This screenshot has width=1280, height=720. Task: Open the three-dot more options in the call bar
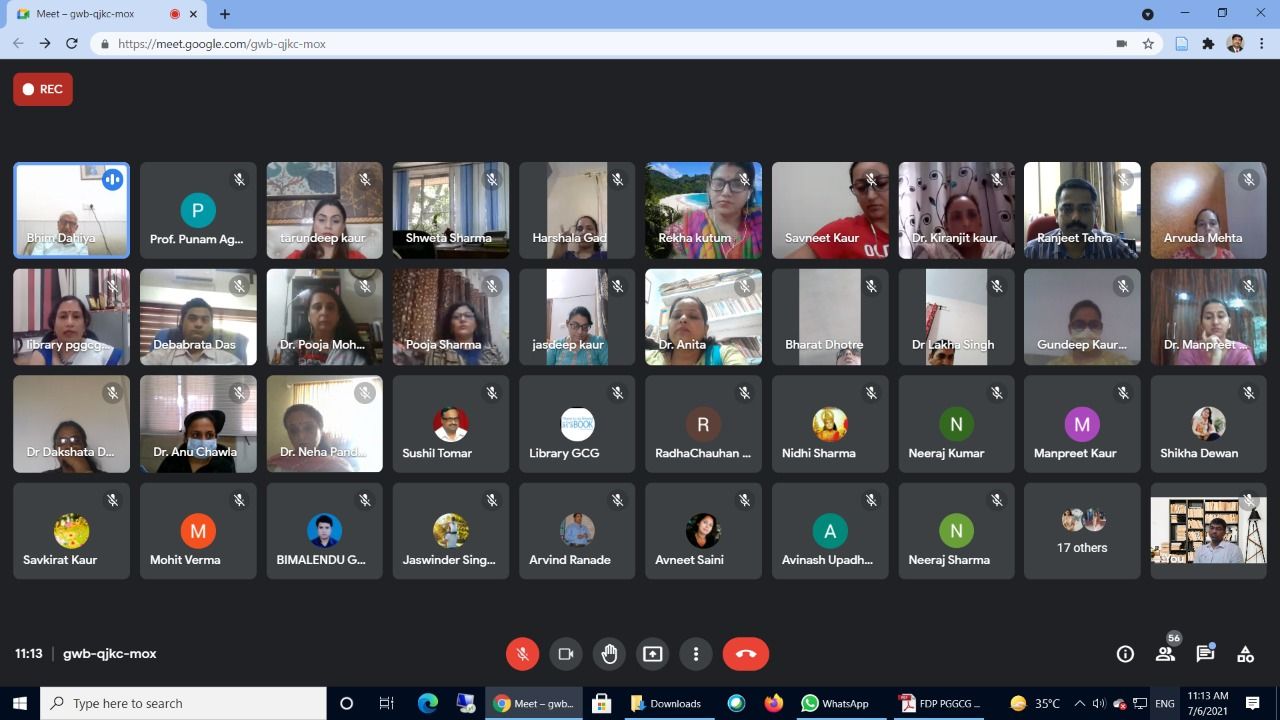coord(696,654)
